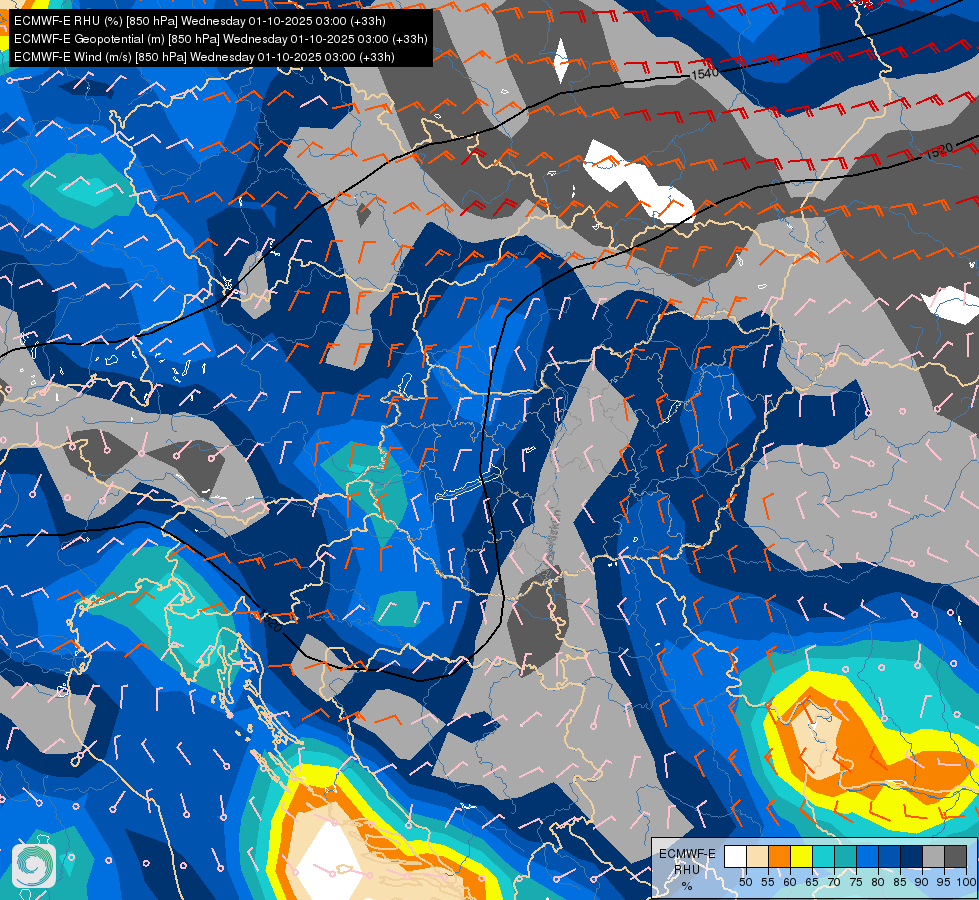979x900 pixels.
Task: Click the legend scale value 90
Action: pos(922,882)
